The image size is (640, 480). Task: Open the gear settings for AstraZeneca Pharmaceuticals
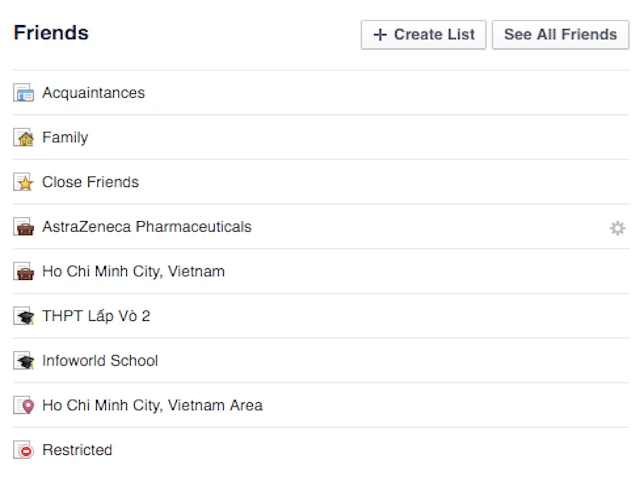coord(617,228)
